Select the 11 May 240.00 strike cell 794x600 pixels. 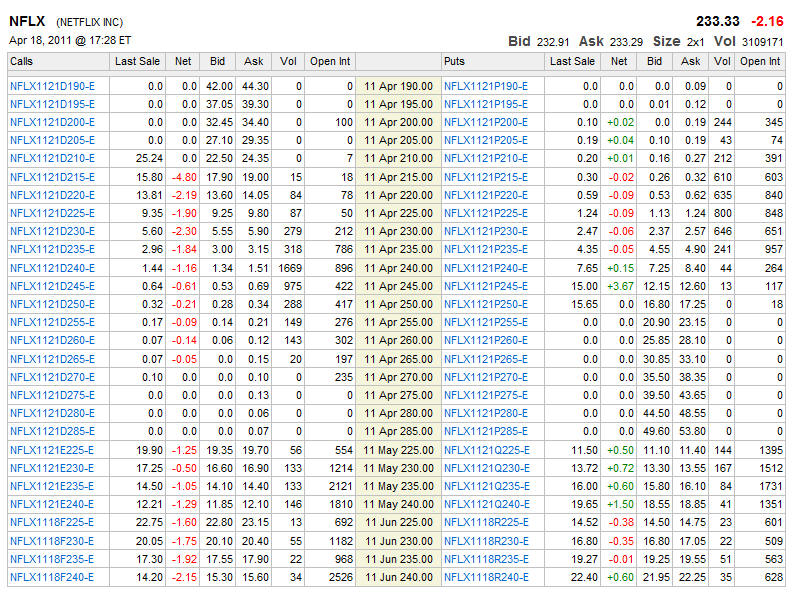point(399,504)
